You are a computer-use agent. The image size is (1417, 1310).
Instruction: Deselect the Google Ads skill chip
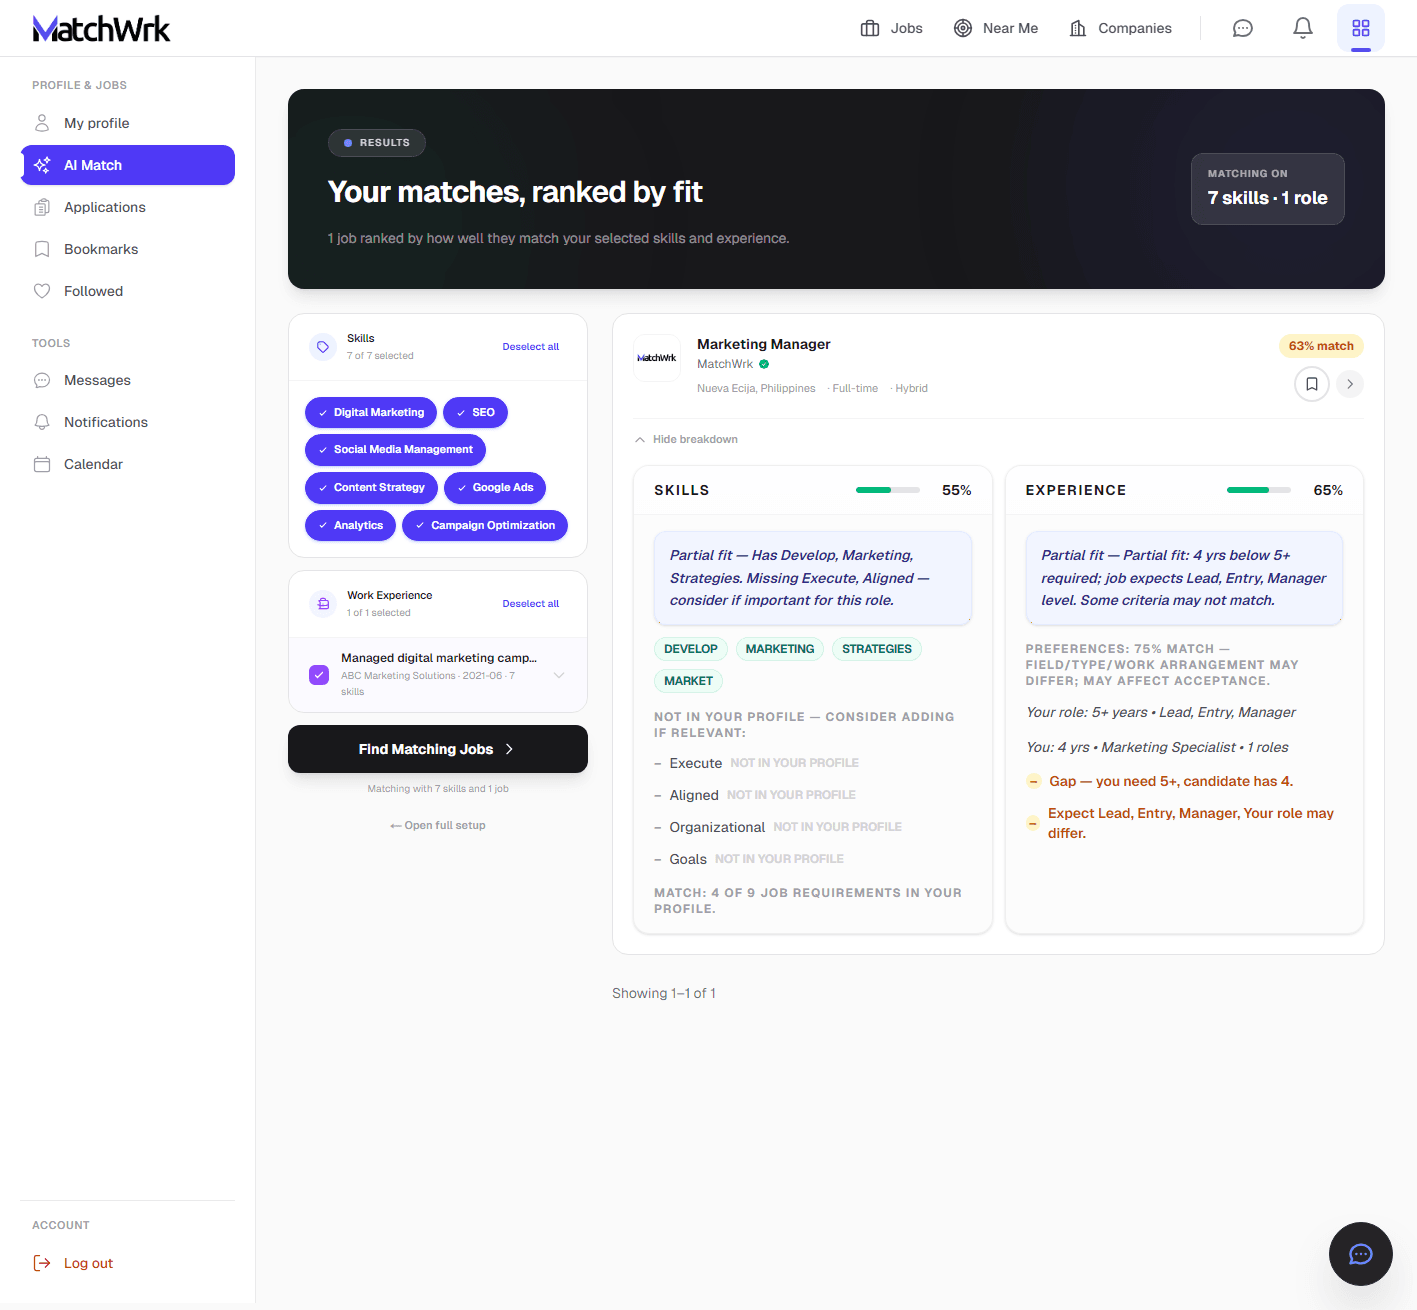click(494, 488)
